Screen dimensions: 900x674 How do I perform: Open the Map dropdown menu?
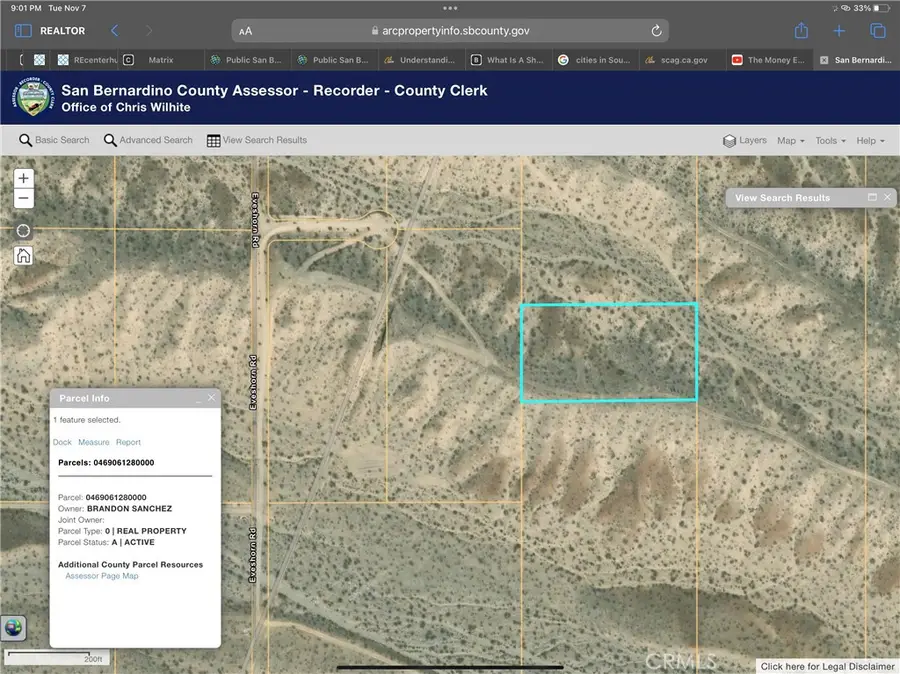tap(790, 140)
